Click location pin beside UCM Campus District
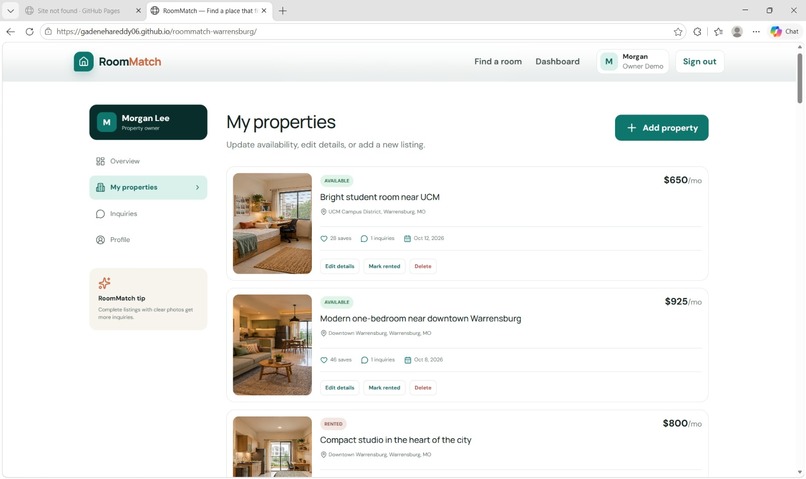The image size is (806, 479). tap(323, 212)
